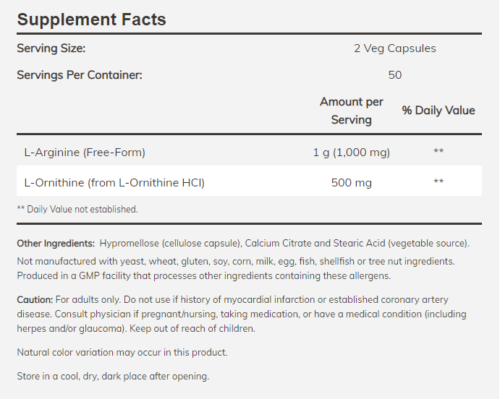The height and width of the screenshot is (399, 500).
Task: Click the 2 Veg Capsules value
Action: pos(395,48)
